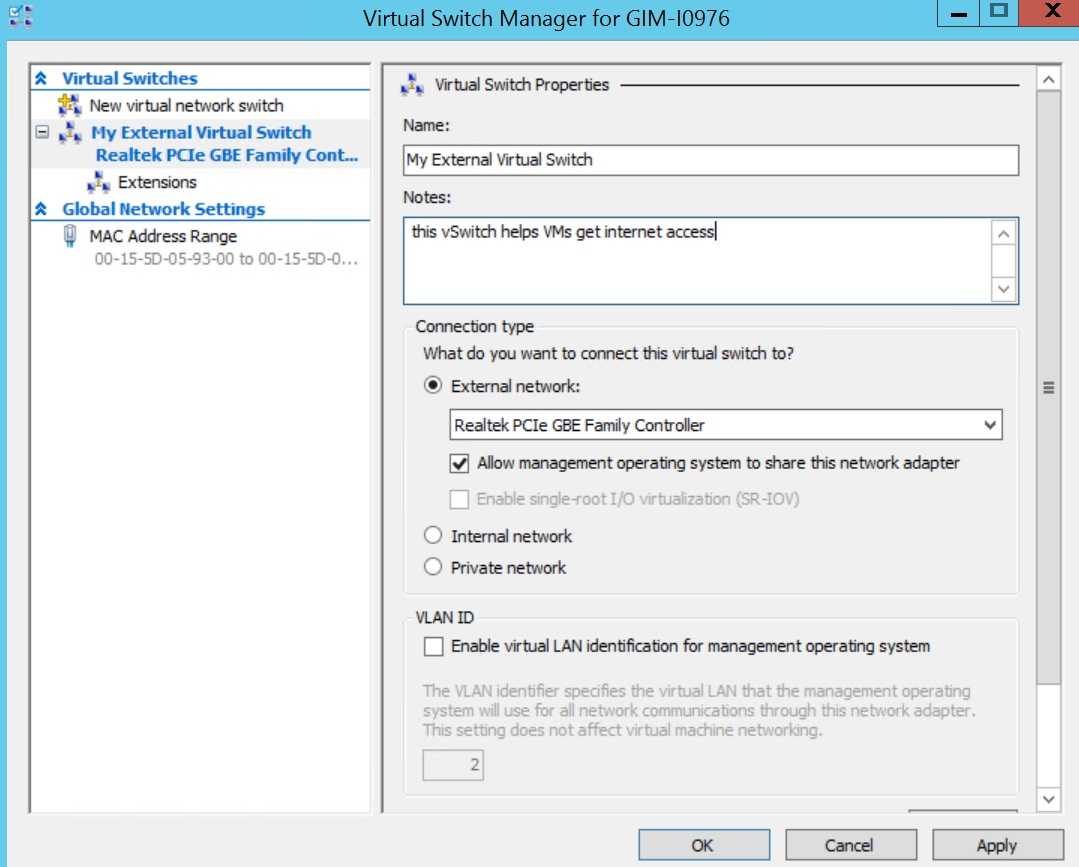The image size is (1079, 867).
Task: Collapse the My External Virtual Switch tree node
Action: coord(42,132)
